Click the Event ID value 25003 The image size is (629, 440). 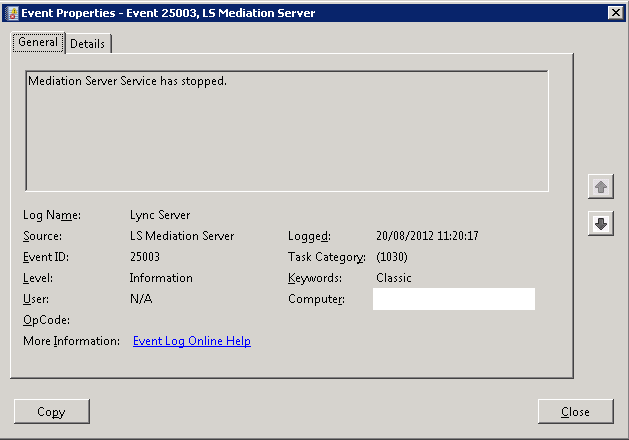tap(145, 257)
